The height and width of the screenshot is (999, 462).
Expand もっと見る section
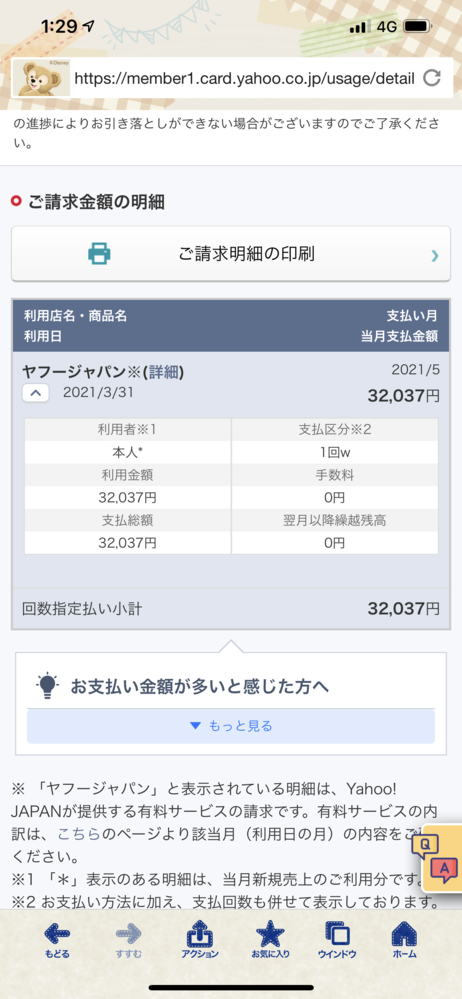[x=231, y=726]
